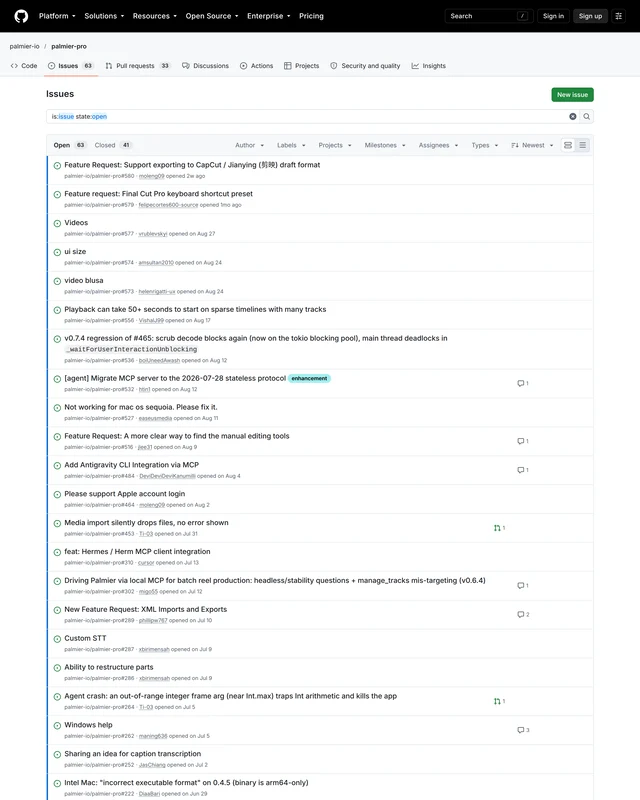
Task: Expand the Labels filter dropdown
Action: point(291,145)
